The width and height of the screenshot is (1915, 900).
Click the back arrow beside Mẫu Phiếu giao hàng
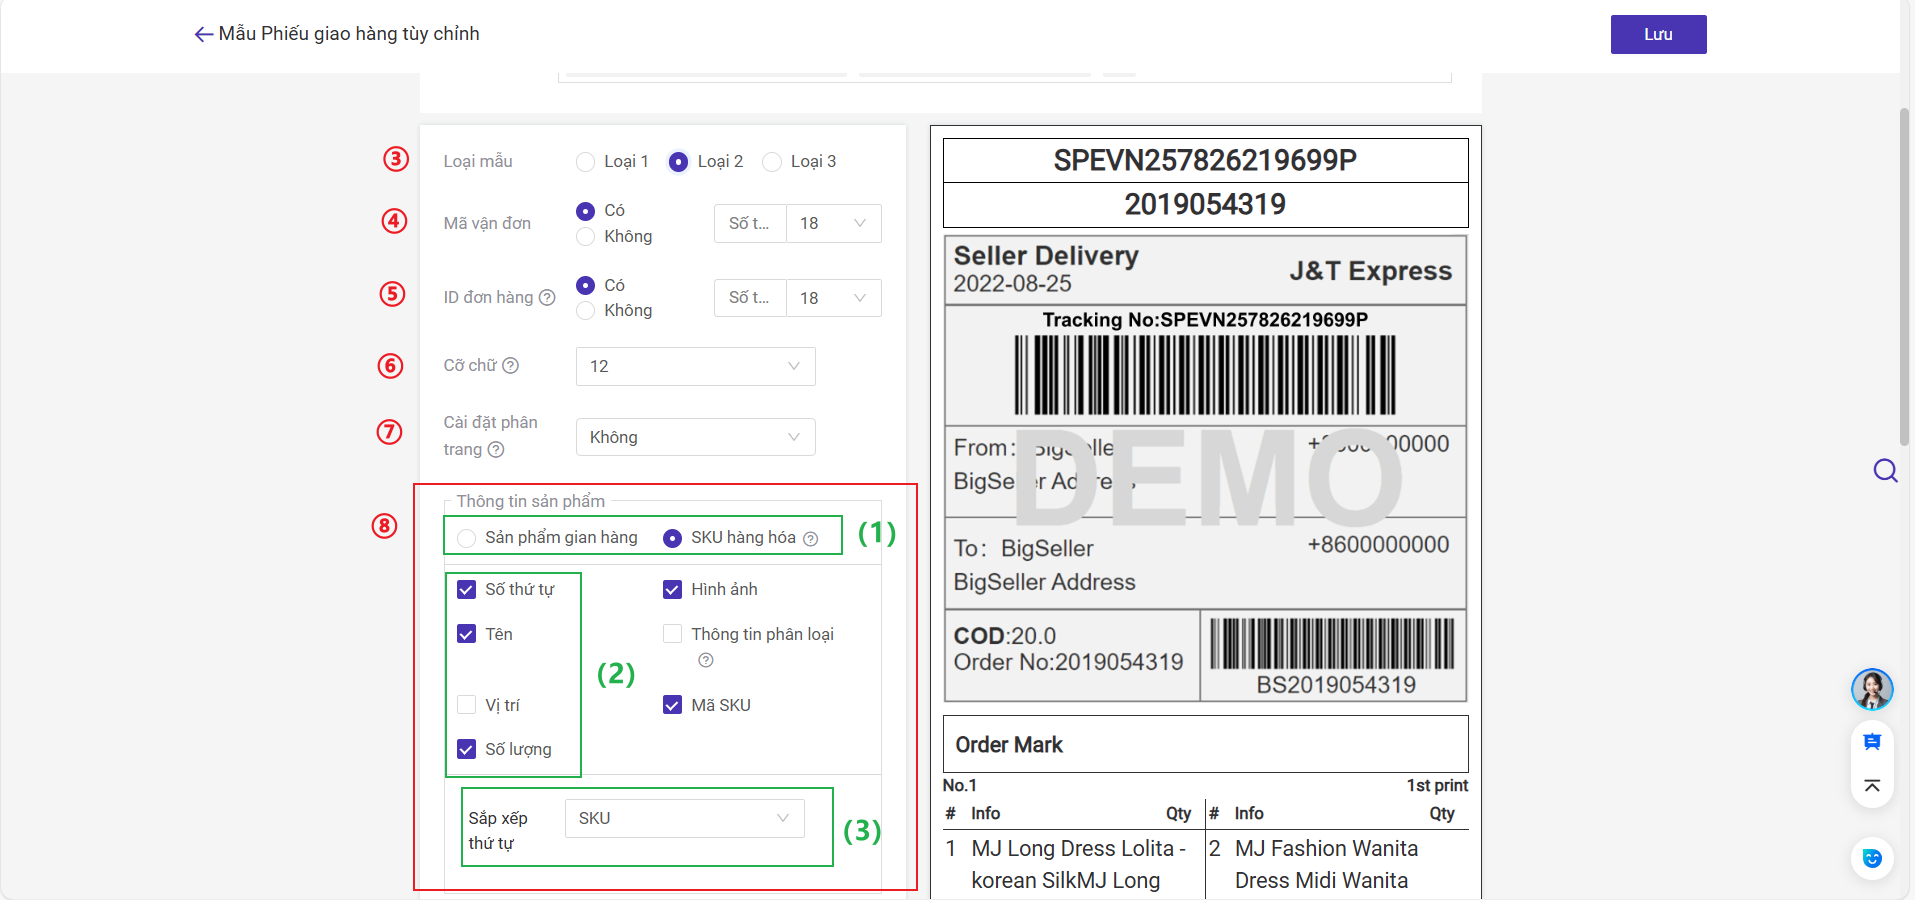pyautogui.click(x=203, y=35)
